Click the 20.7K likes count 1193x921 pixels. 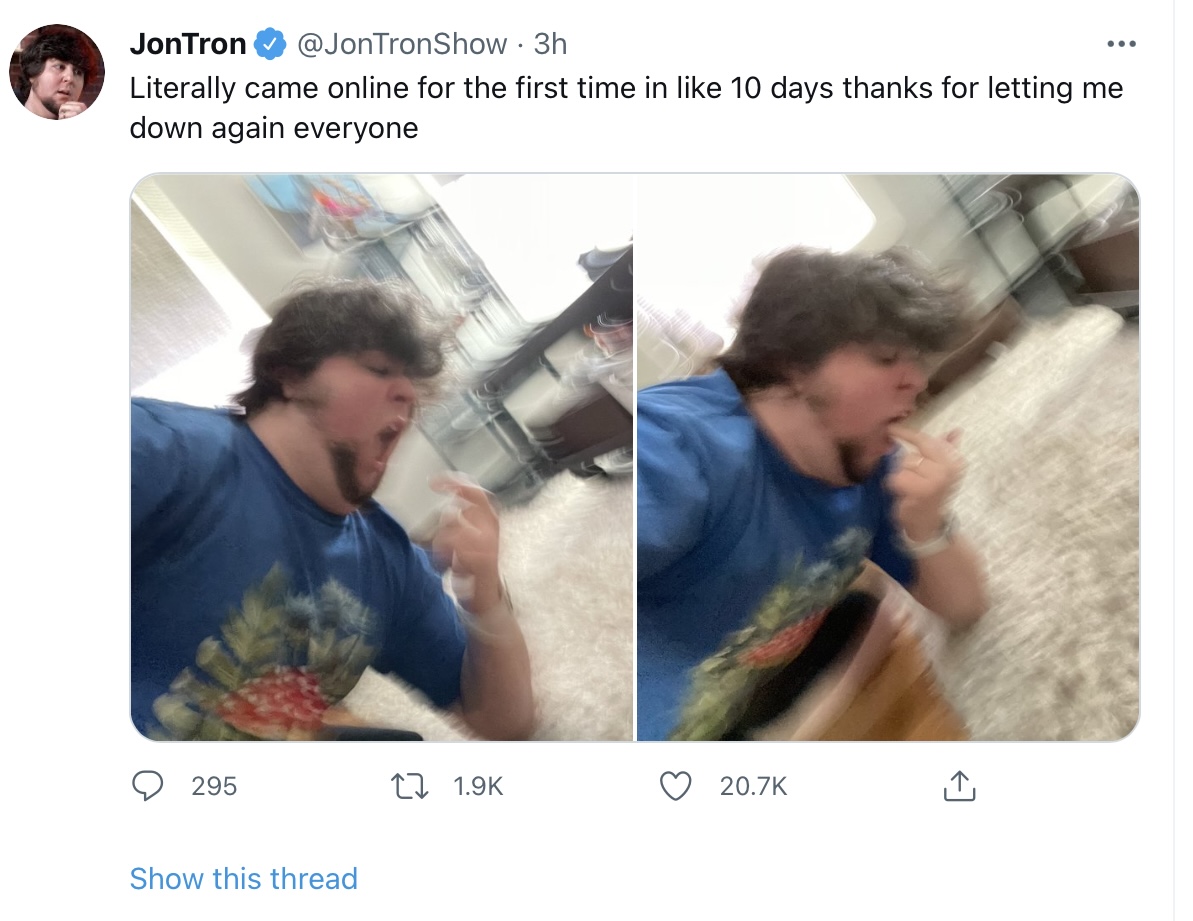753,786
